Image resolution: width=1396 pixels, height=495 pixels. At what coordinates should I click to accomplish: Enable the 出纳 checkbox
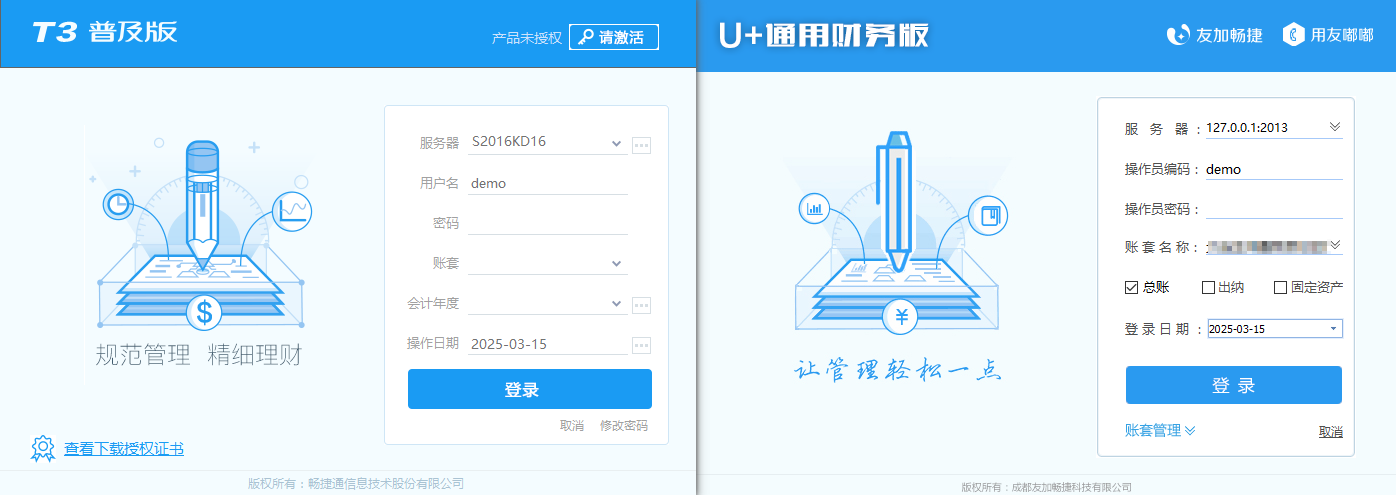[x=1208, y=288]
